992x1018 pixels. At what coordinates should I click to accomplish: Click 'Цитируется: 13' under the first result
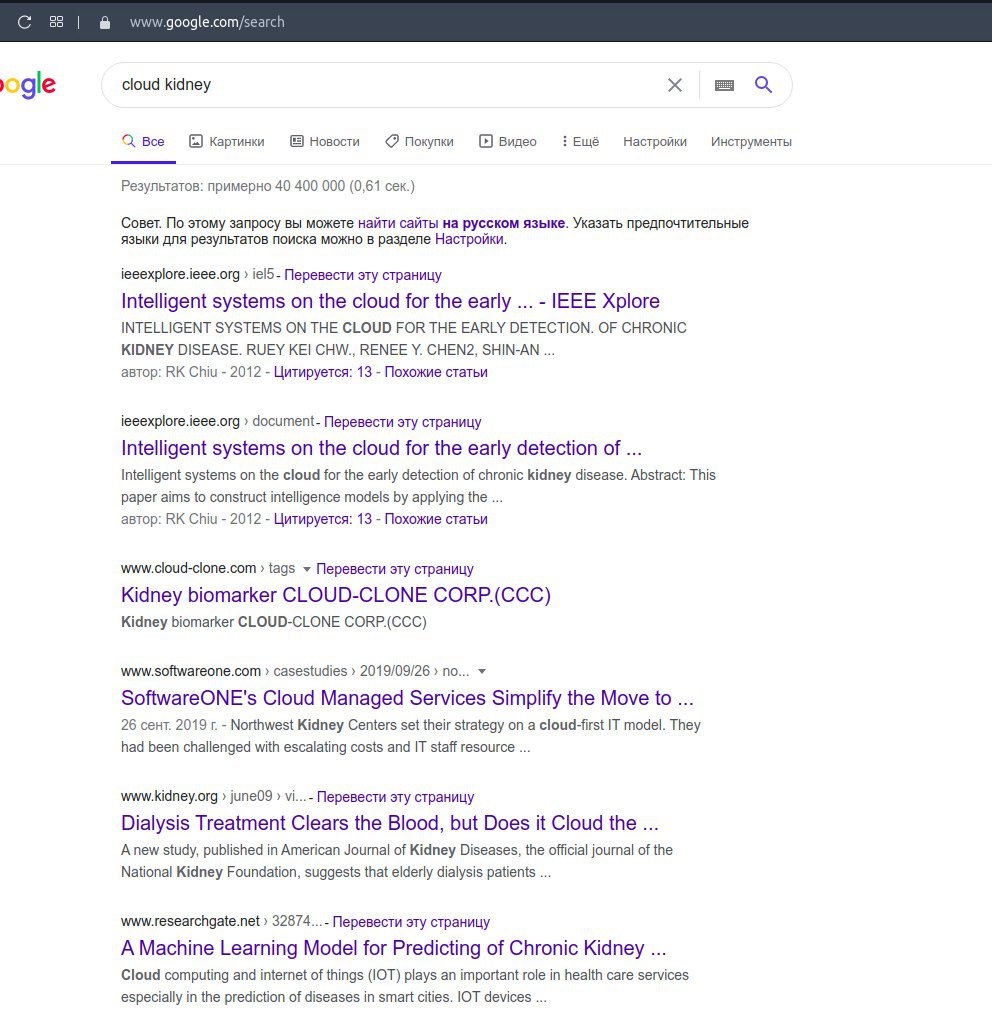[323, 373]
